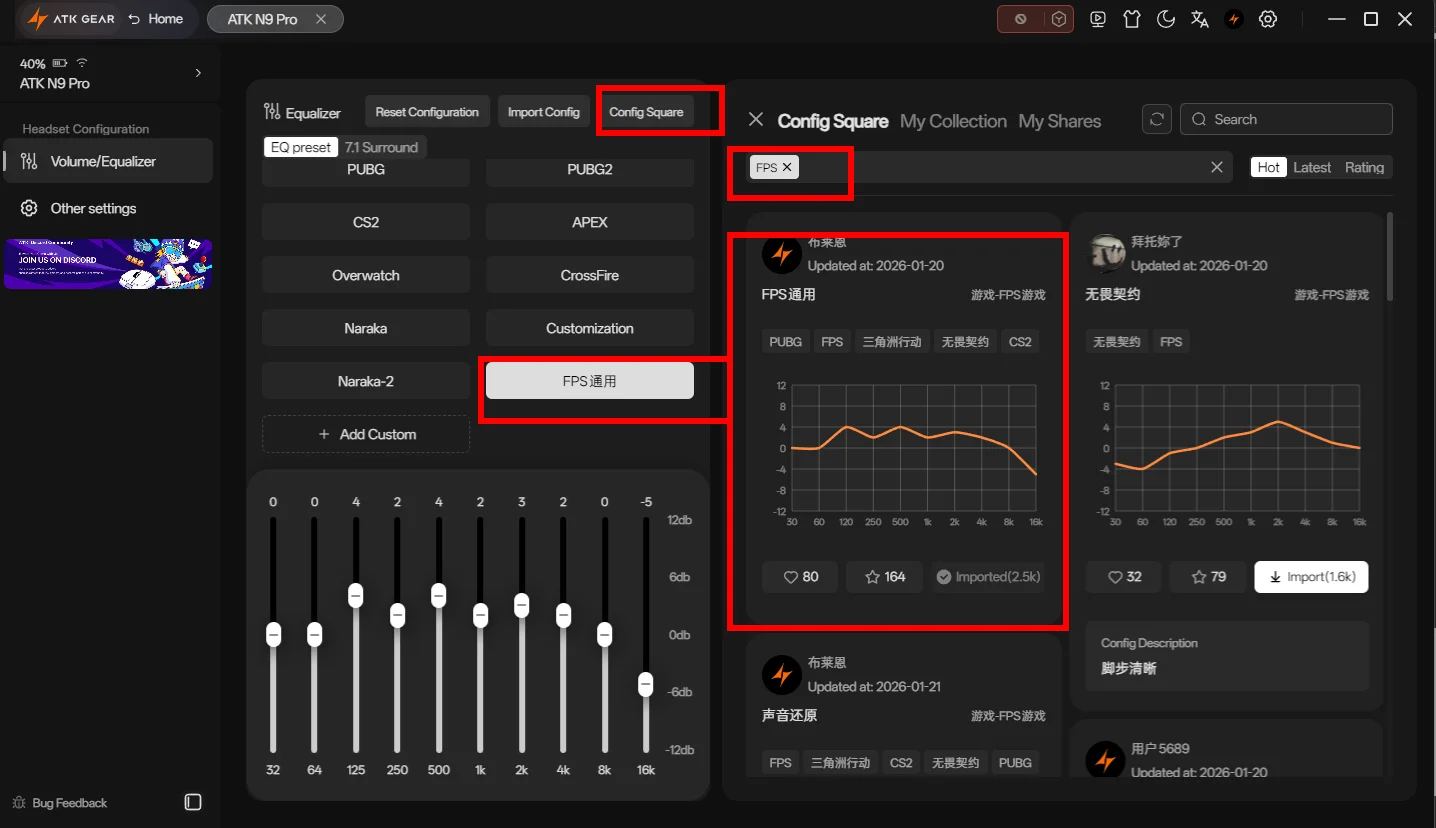Expand the ATK N9 Pro device chevron

(198, 73)
